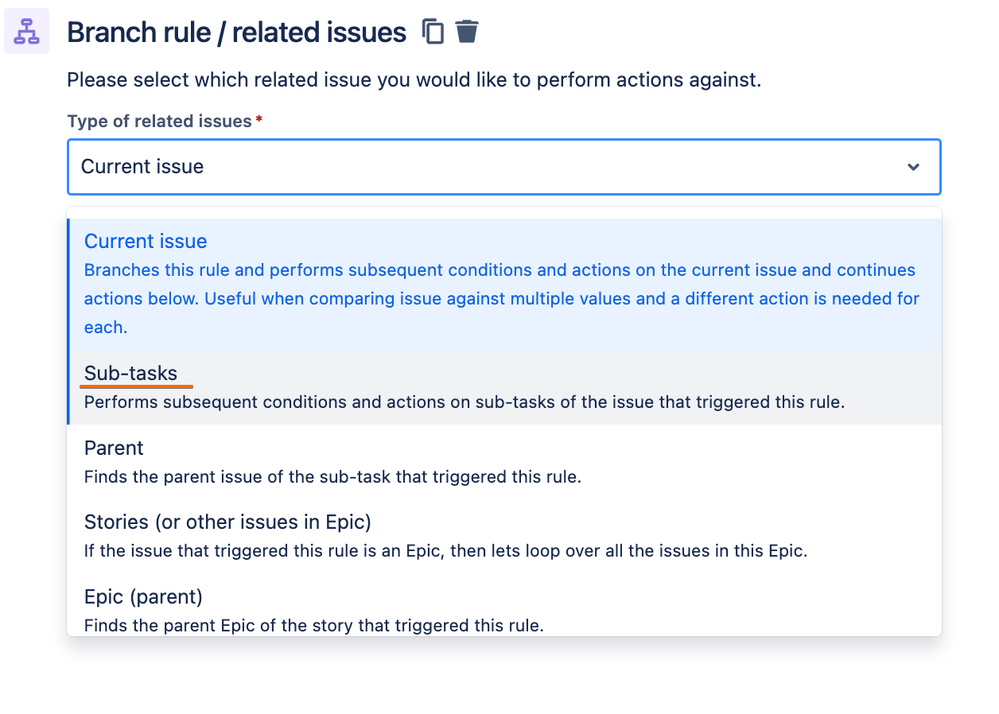Duplicate the branch rule using copy icon
The width and height of the screenshot is (999, 714).
433,31
